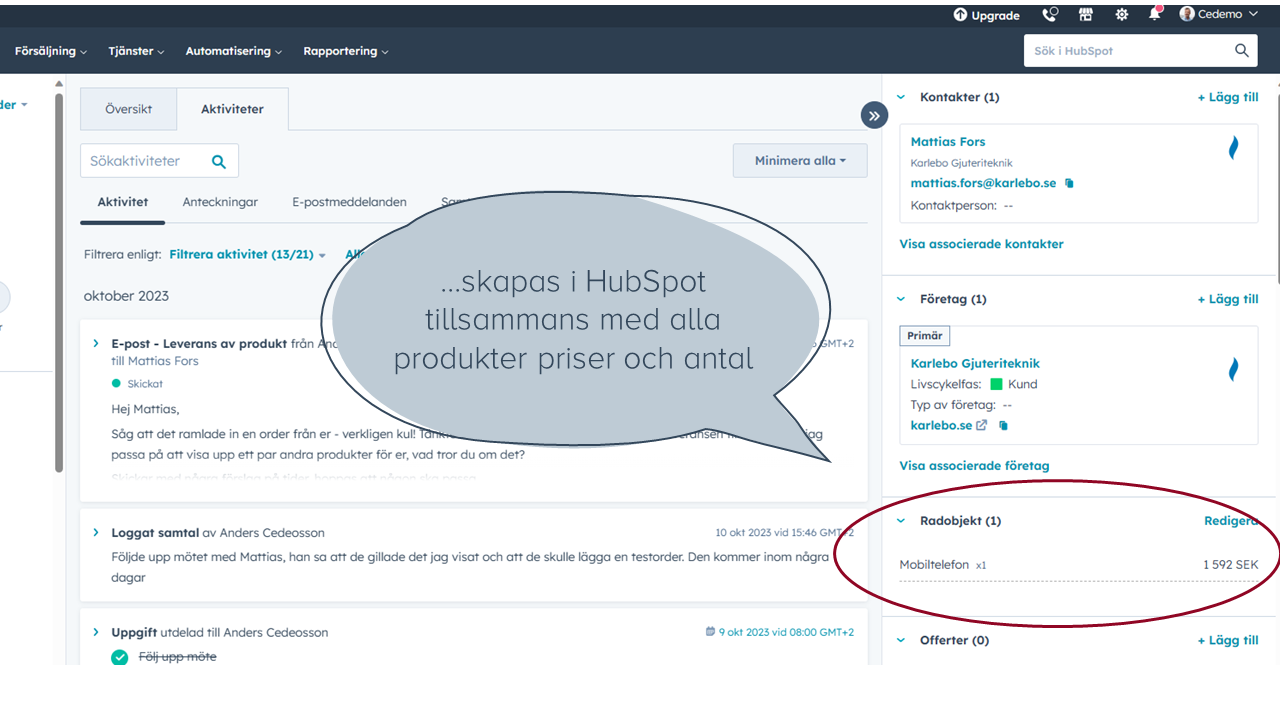Select the Mobiltelefon x1 line item
The image size is (1280, 720).
(943, 565)
